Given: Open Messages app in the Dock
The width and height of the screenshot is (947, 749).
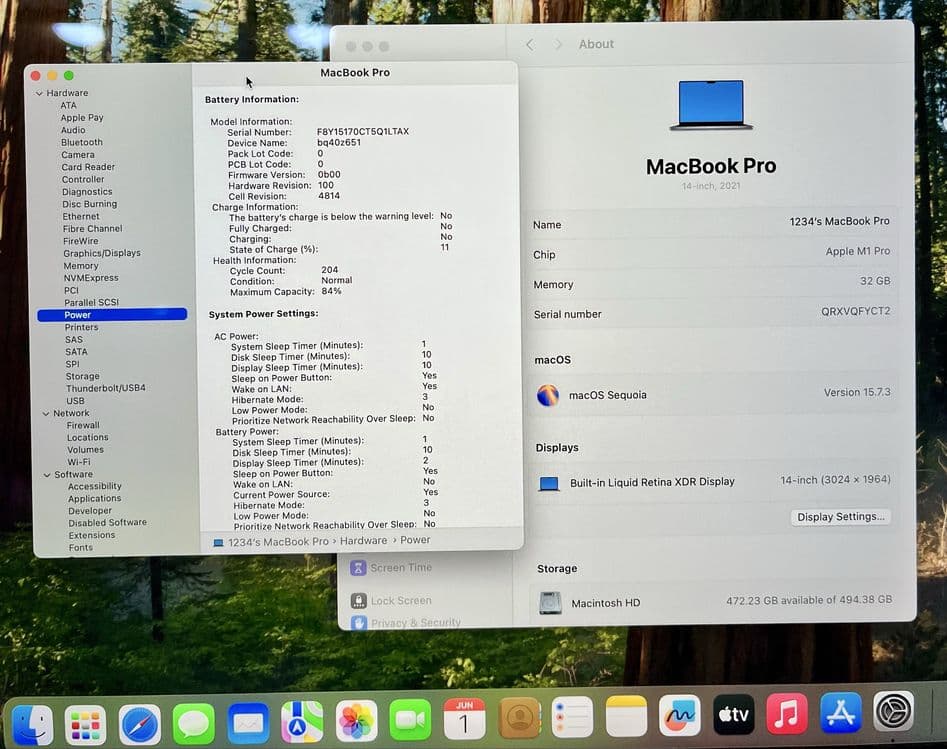Looking at the screenshot, I should [194, 723].
